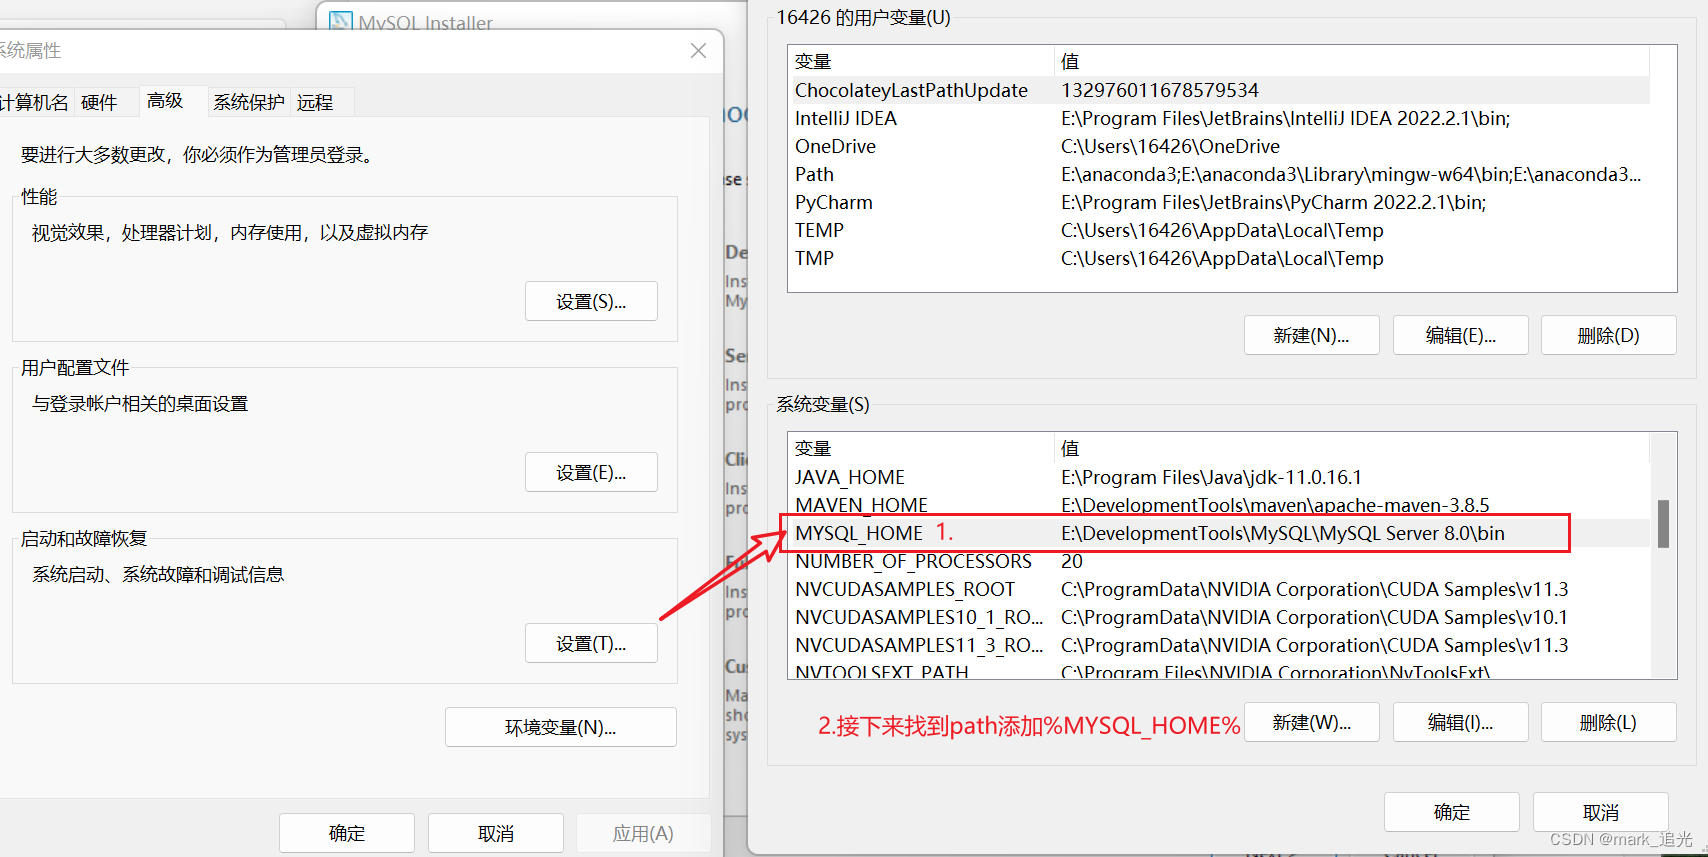The image size is (1708, 857).
Task: Click the user variables 变量 column header
Action: pos(921,61)
